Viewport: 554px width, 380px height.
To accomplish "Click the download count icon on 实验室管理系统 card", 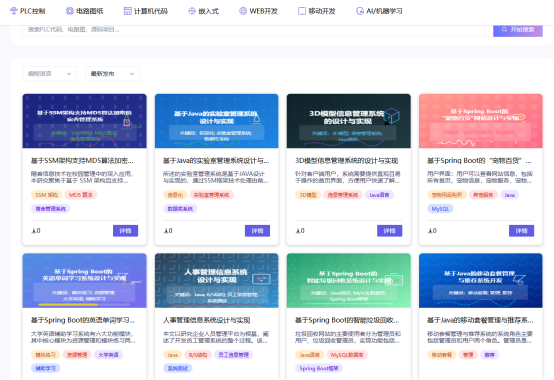I will coord(166,231).
